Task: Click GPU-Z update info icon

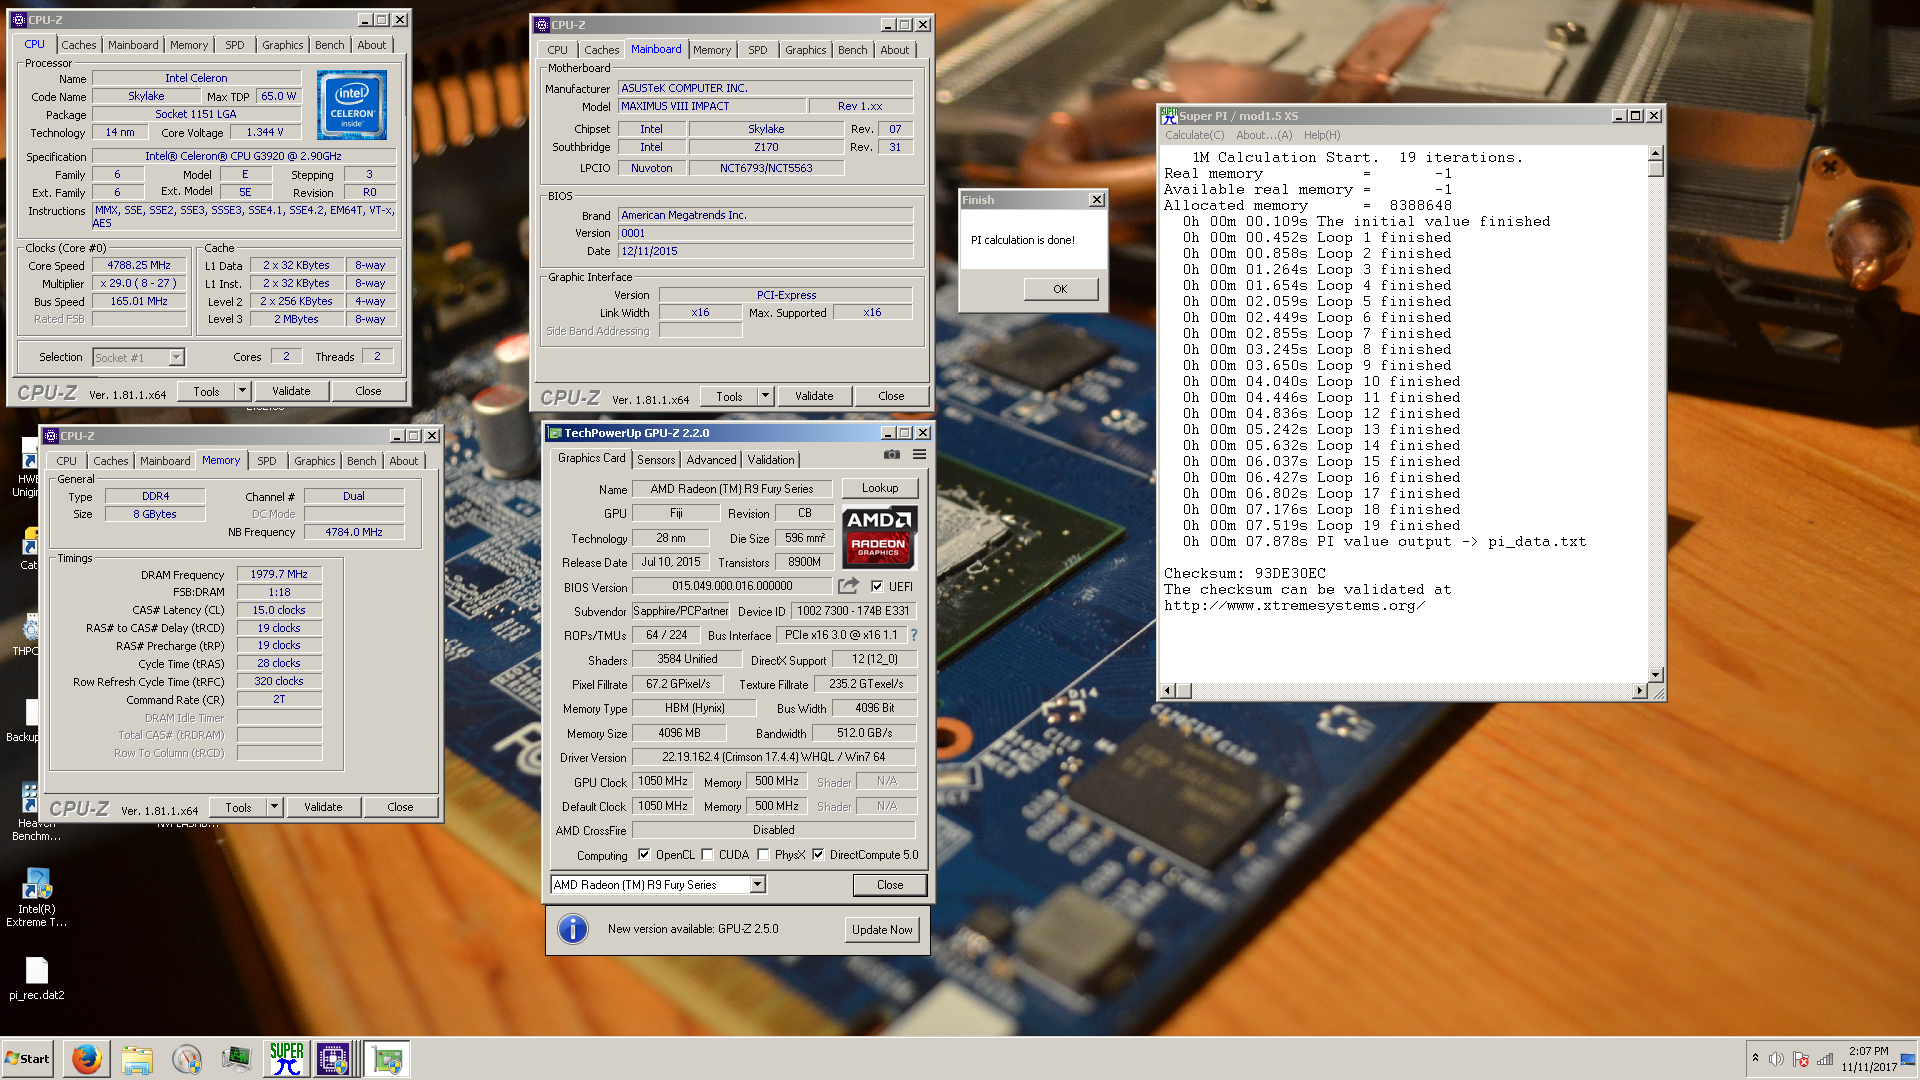Action: click(573, 929)
